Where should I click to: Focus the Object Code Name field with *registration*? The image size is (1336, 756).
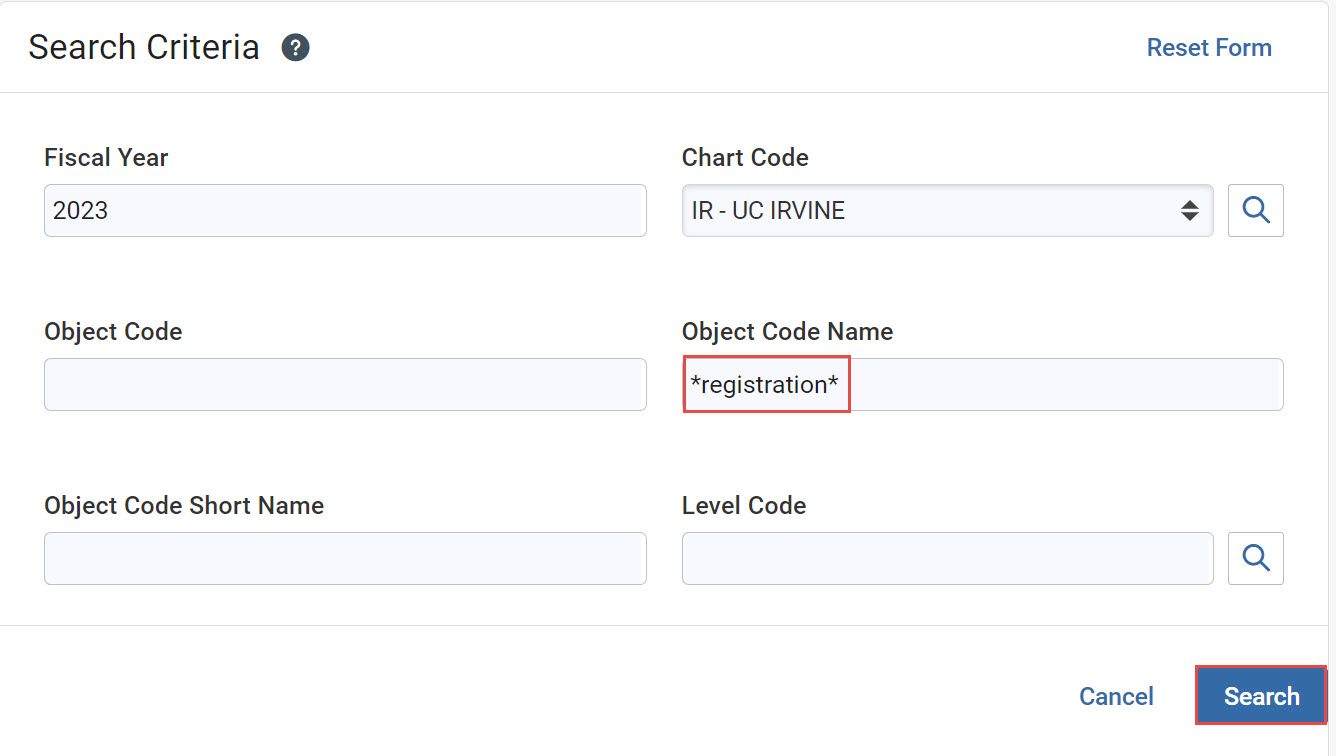pos(983,384)
